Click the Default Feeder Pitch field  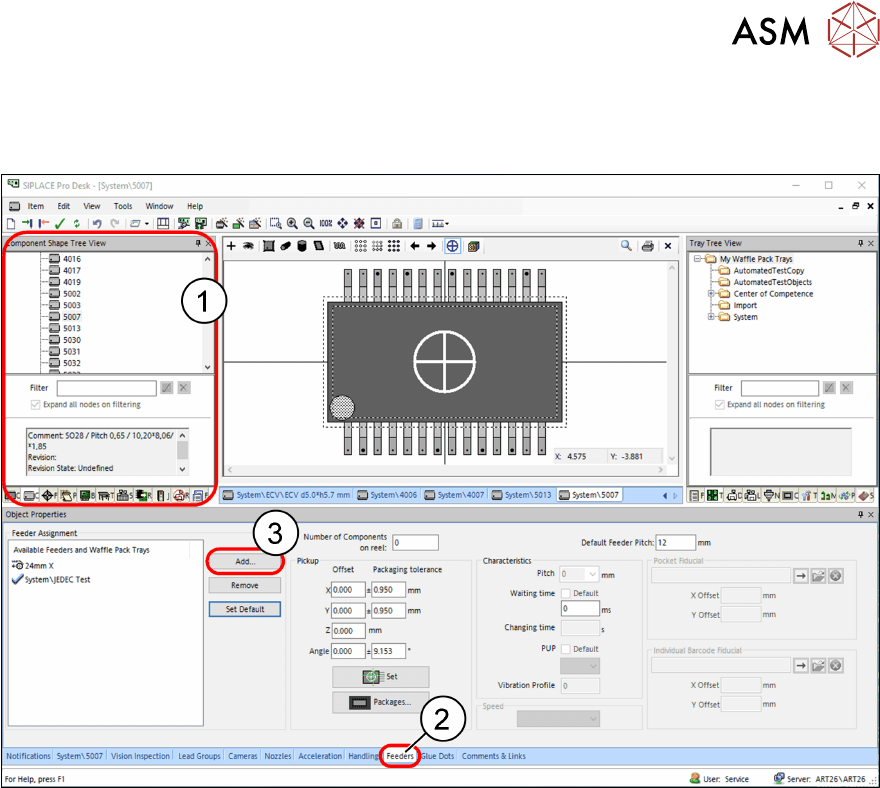coord(676,543)
